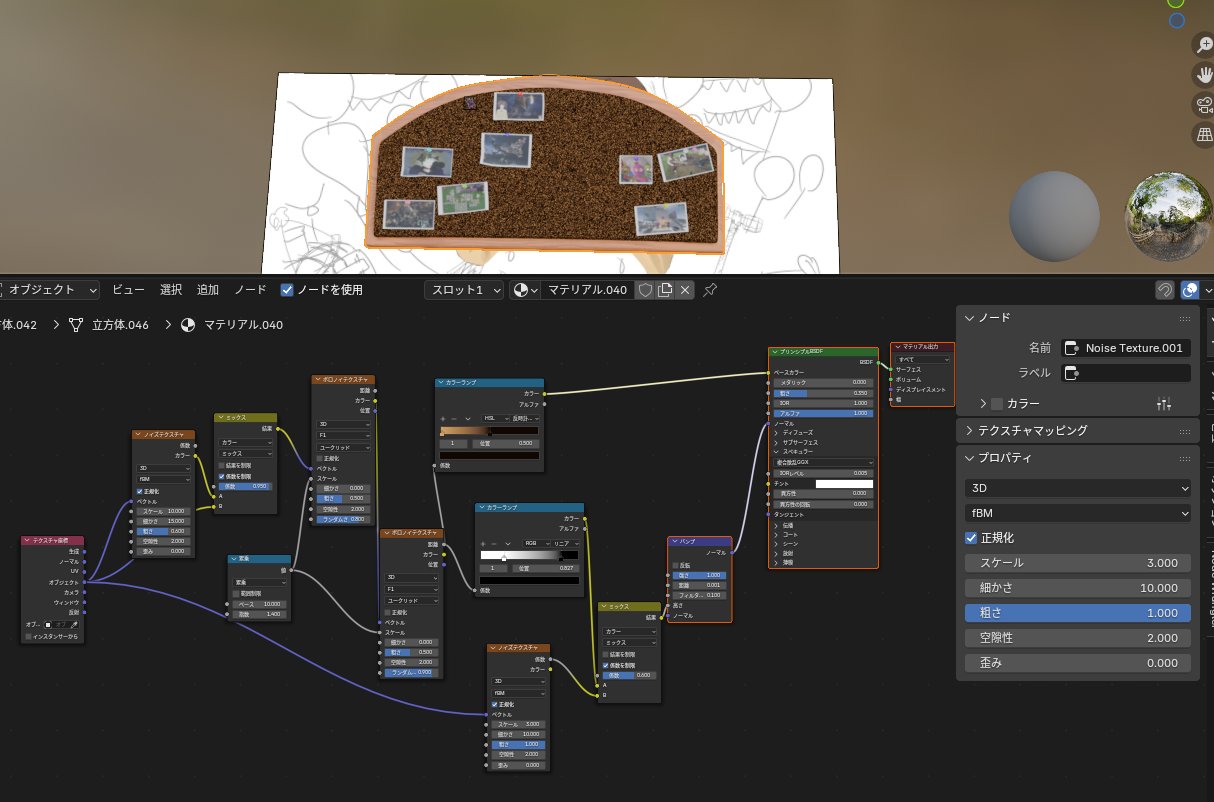The height and width of the screenshot is (802, 1214).
Task: Toggle the camera view icon
Action: (x=1204, y=105)
